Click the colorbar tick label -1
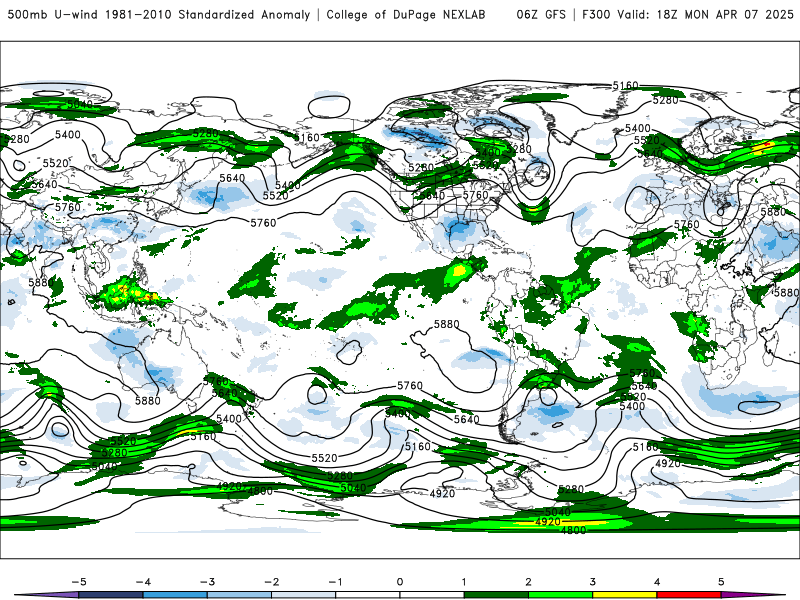The image size is (800, 600). point(335,582)
